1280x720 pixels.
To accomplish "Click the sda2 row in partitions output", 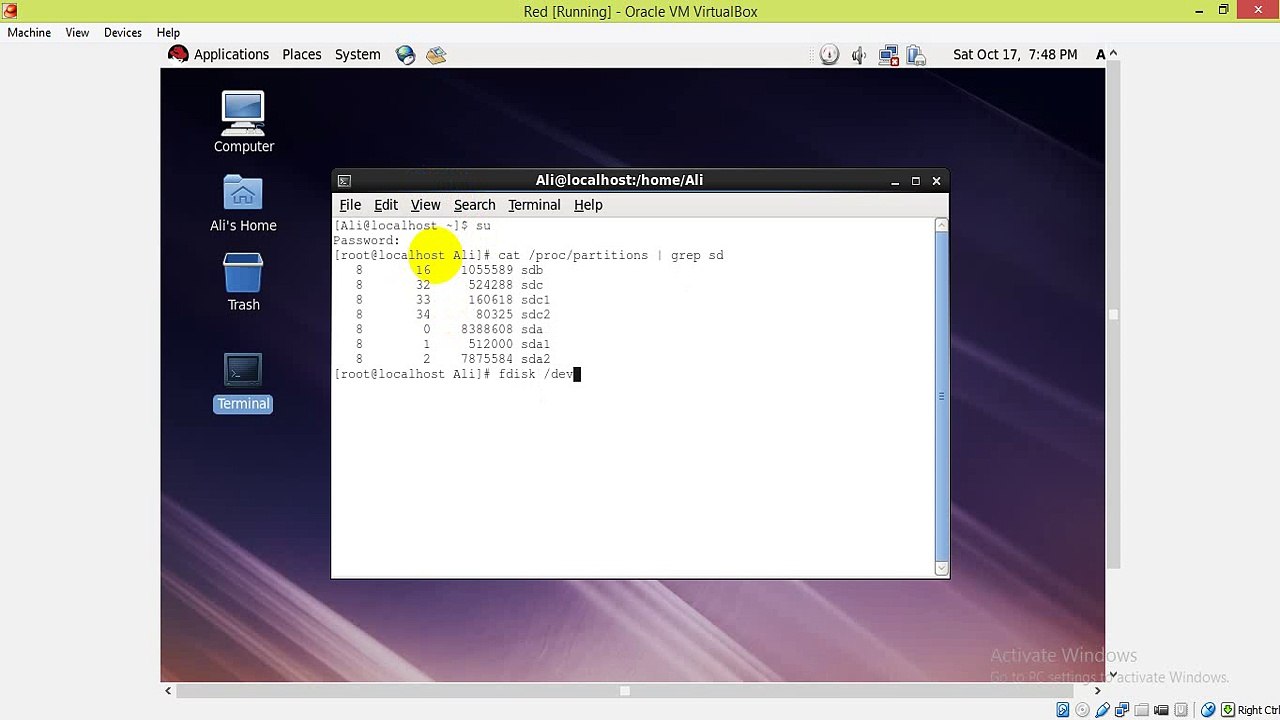I will 452,359.
